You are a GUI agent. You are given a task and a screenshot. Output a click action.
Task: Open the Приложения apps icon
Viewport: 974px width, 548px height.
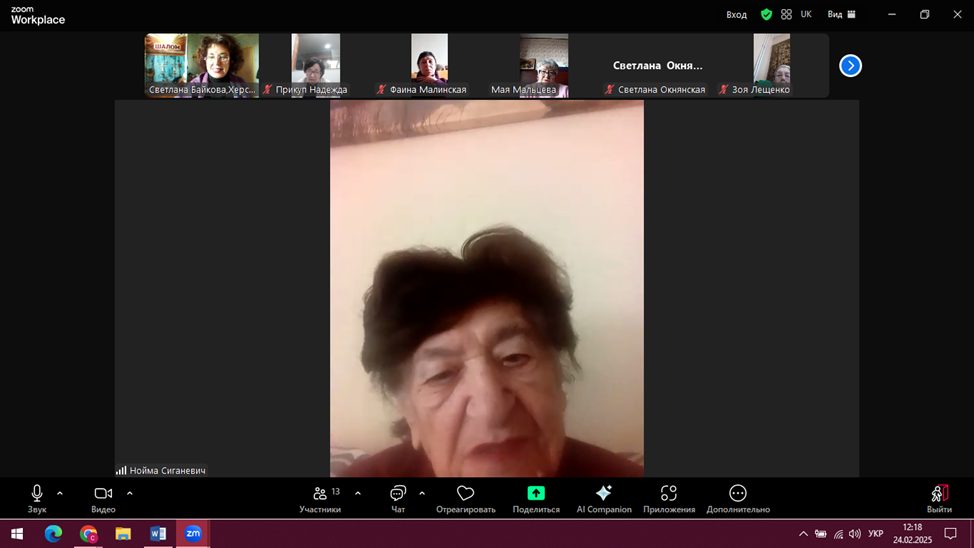[x=669, y=494]
